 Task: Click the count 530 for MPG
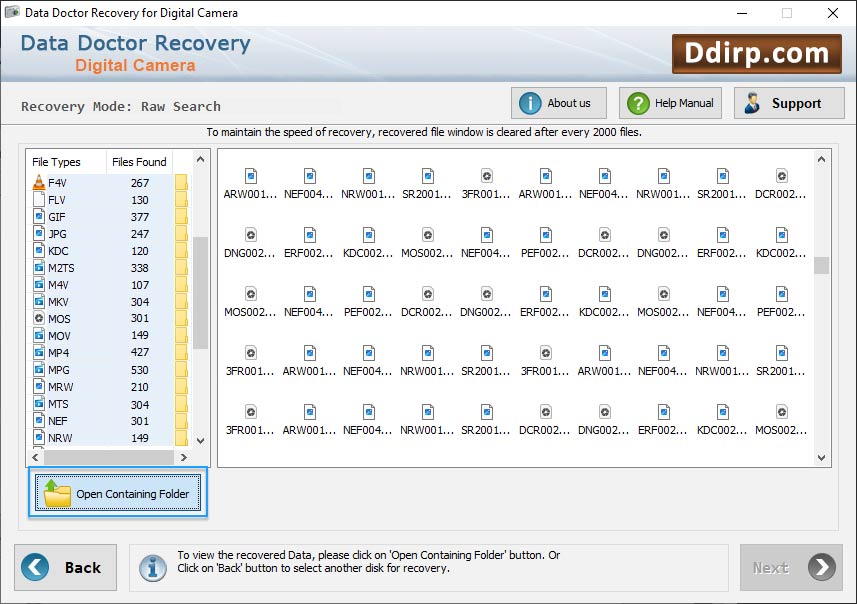[x=140, y=370]
